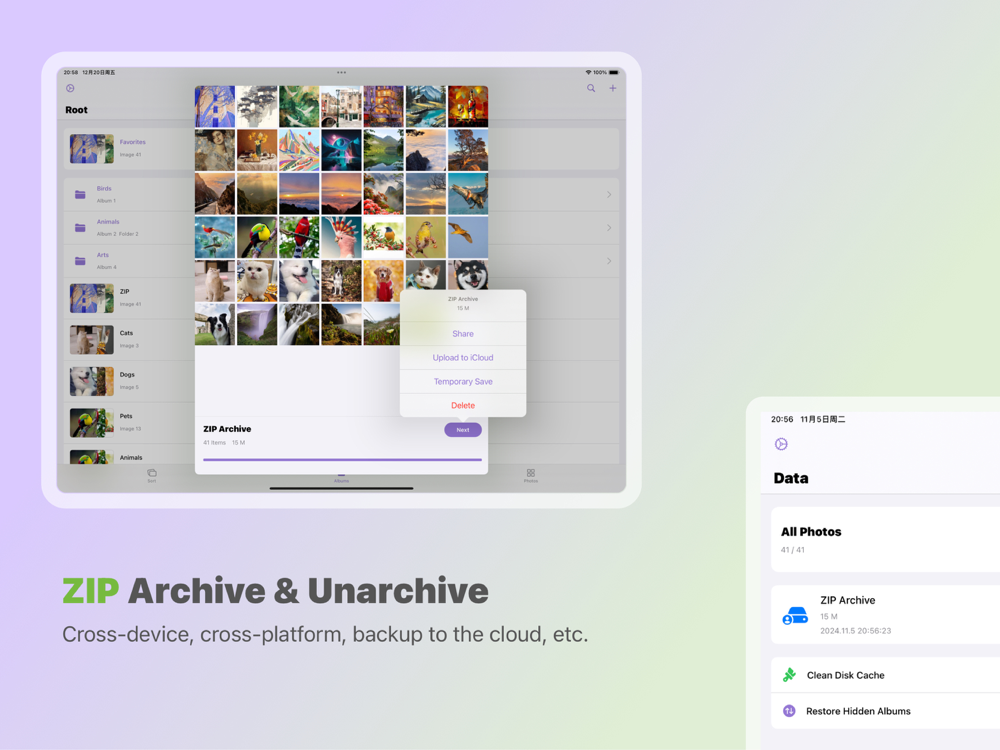Open the Dogs album thumbnail
Screen dimensions: 1000x750
pos(92,381)
